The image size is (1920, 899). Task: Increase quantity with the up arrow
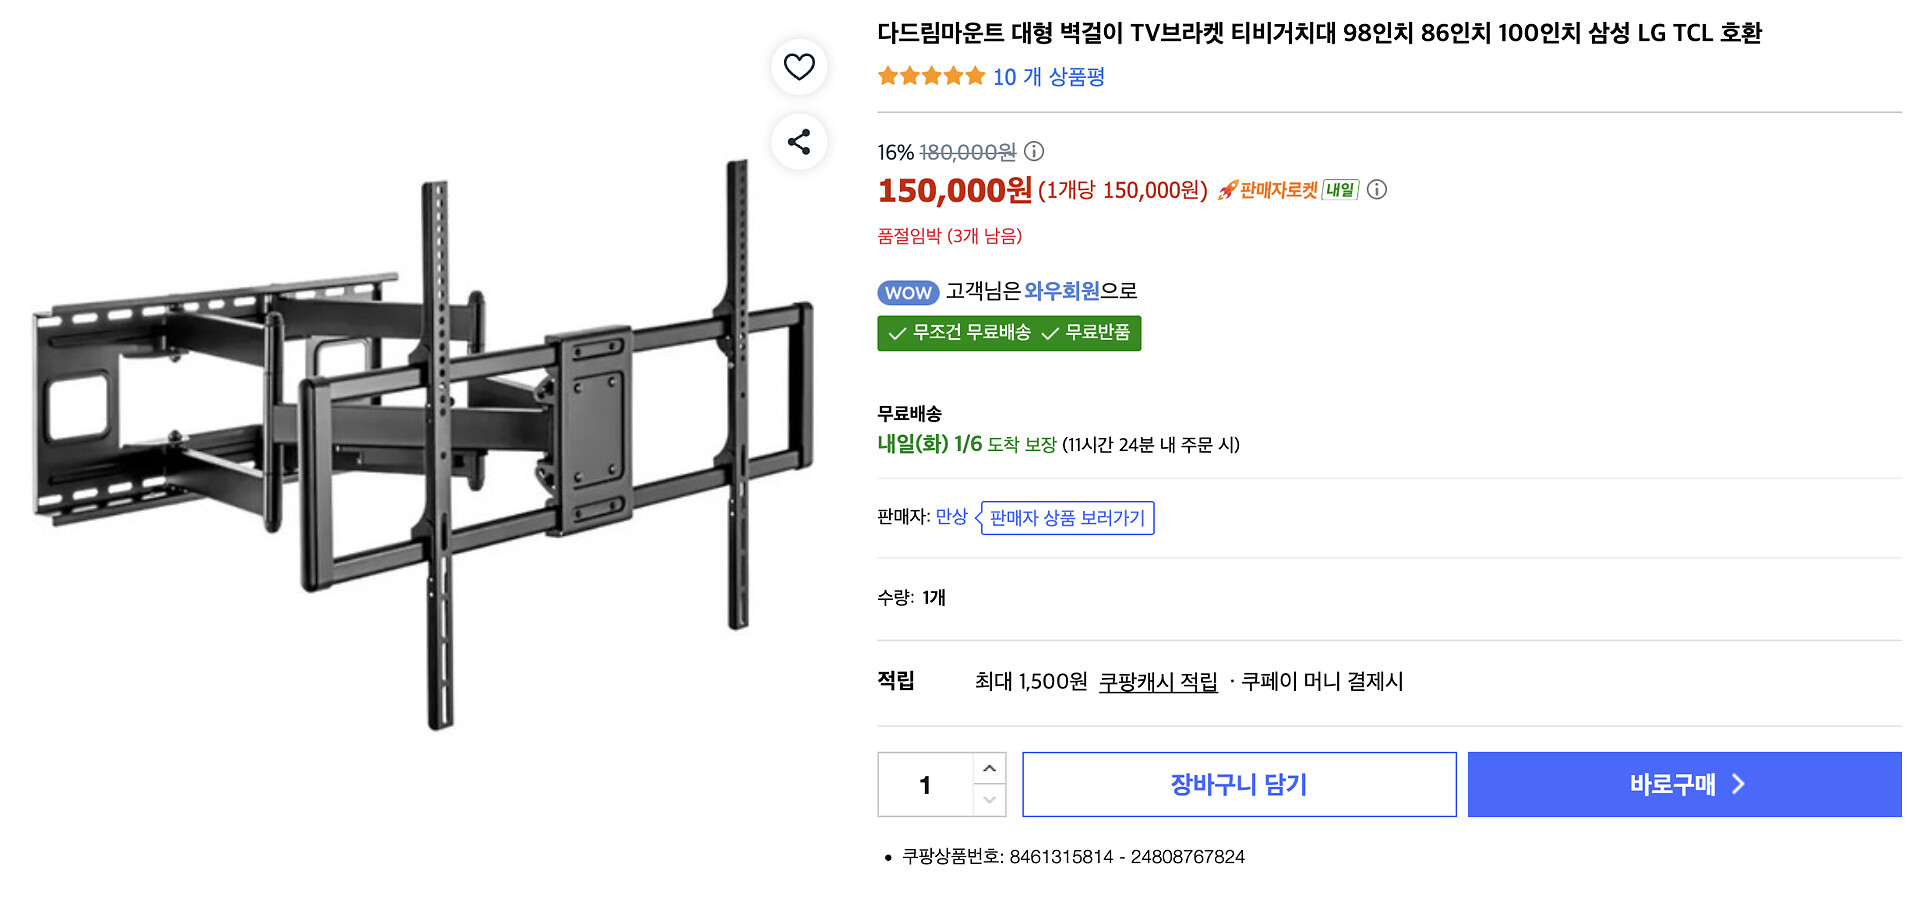(989, 768)
